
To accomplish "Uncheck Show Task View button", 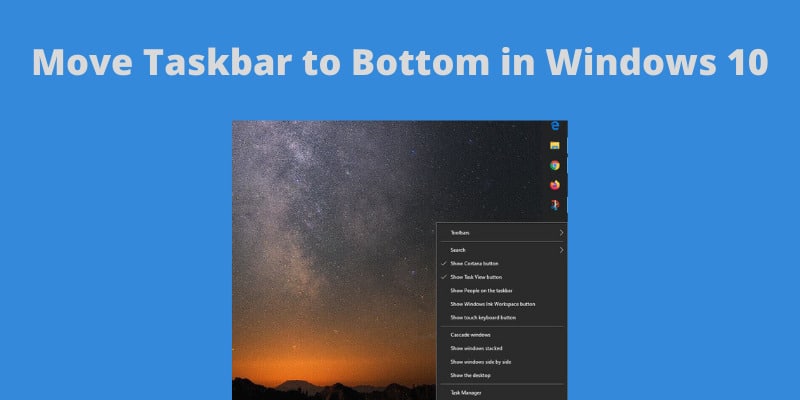I will pos(502,277).
